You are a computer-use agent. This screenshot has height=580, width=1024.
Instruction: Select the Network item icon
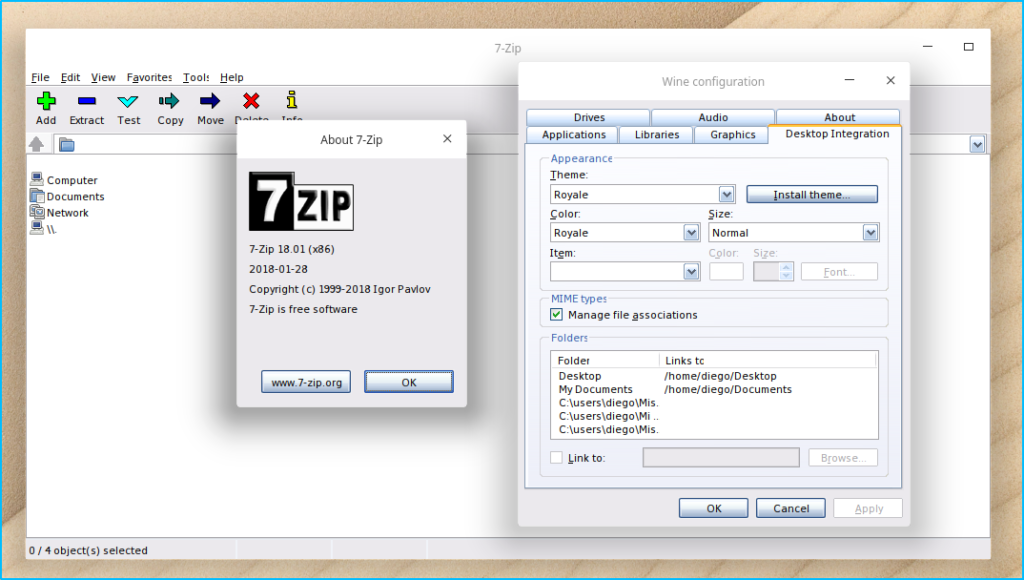coord(37,212)
